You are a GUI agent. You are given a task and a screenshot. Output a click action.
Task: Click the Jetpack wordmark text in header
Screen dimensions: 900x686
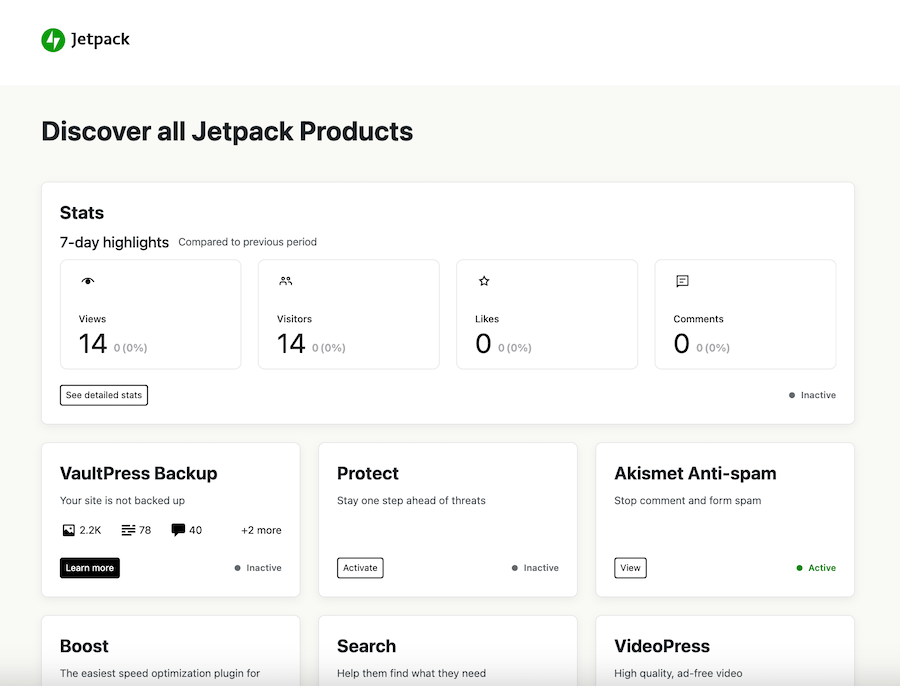click(x=100, y=40)
